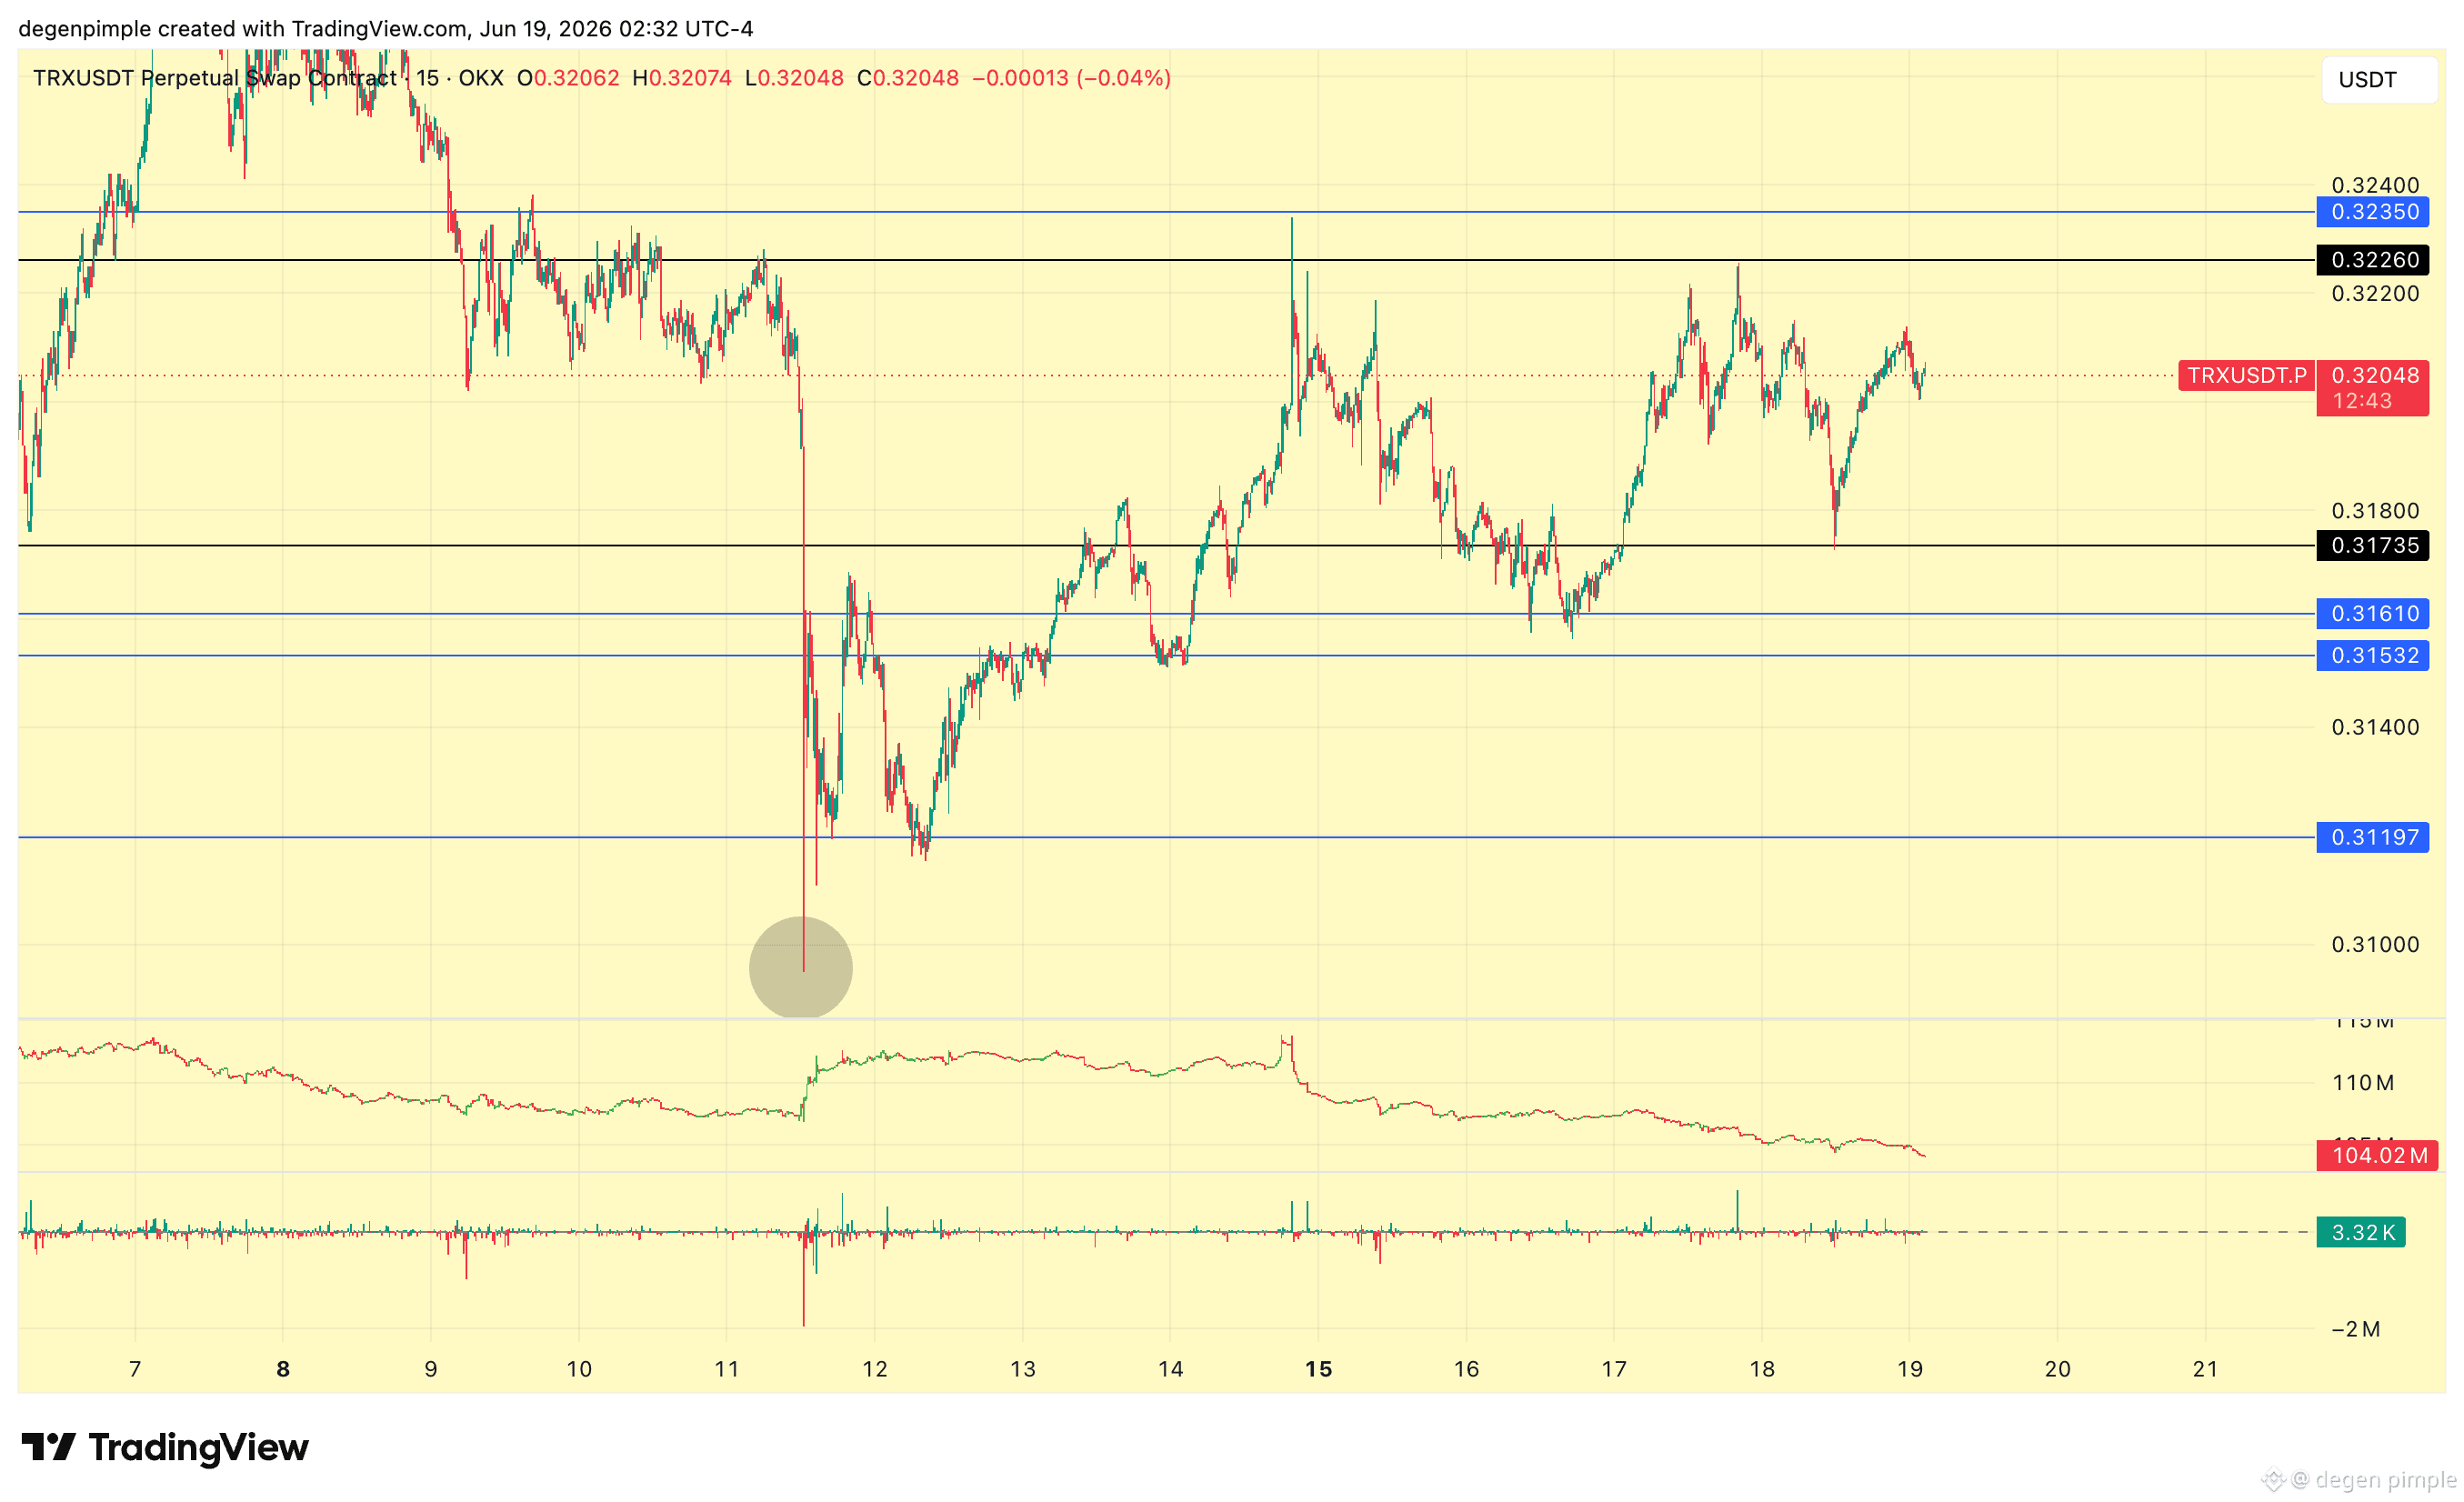Viewport: 2464px width, 1502px height.
Task: Open the USDT currency selector
Action: point(2378,80)
